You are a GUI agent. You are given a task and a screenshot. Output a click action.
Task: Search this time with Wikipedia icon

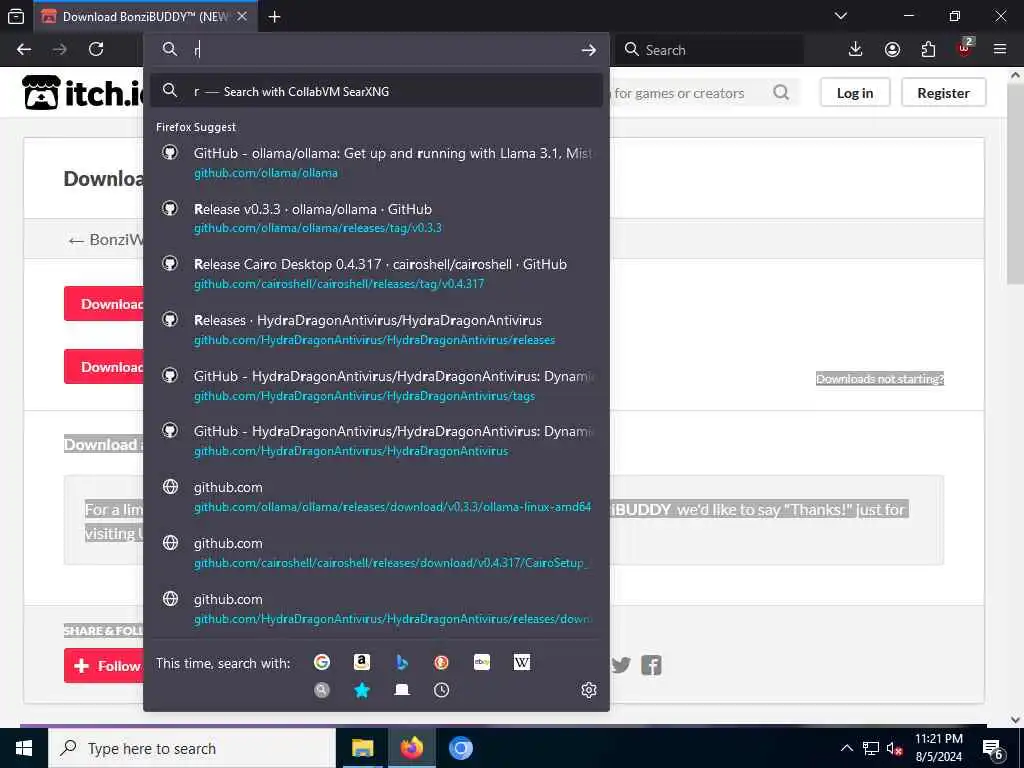click(x=522, y=662)
